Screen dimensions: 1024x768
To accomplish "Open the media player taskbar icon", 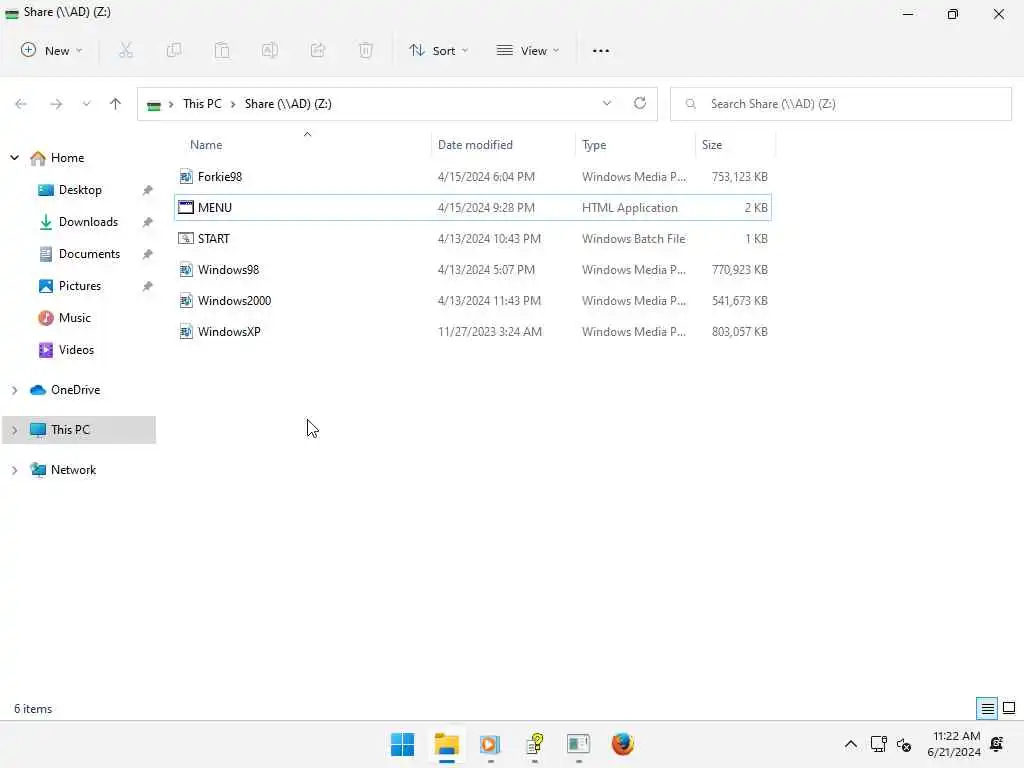I will point(490,744).
